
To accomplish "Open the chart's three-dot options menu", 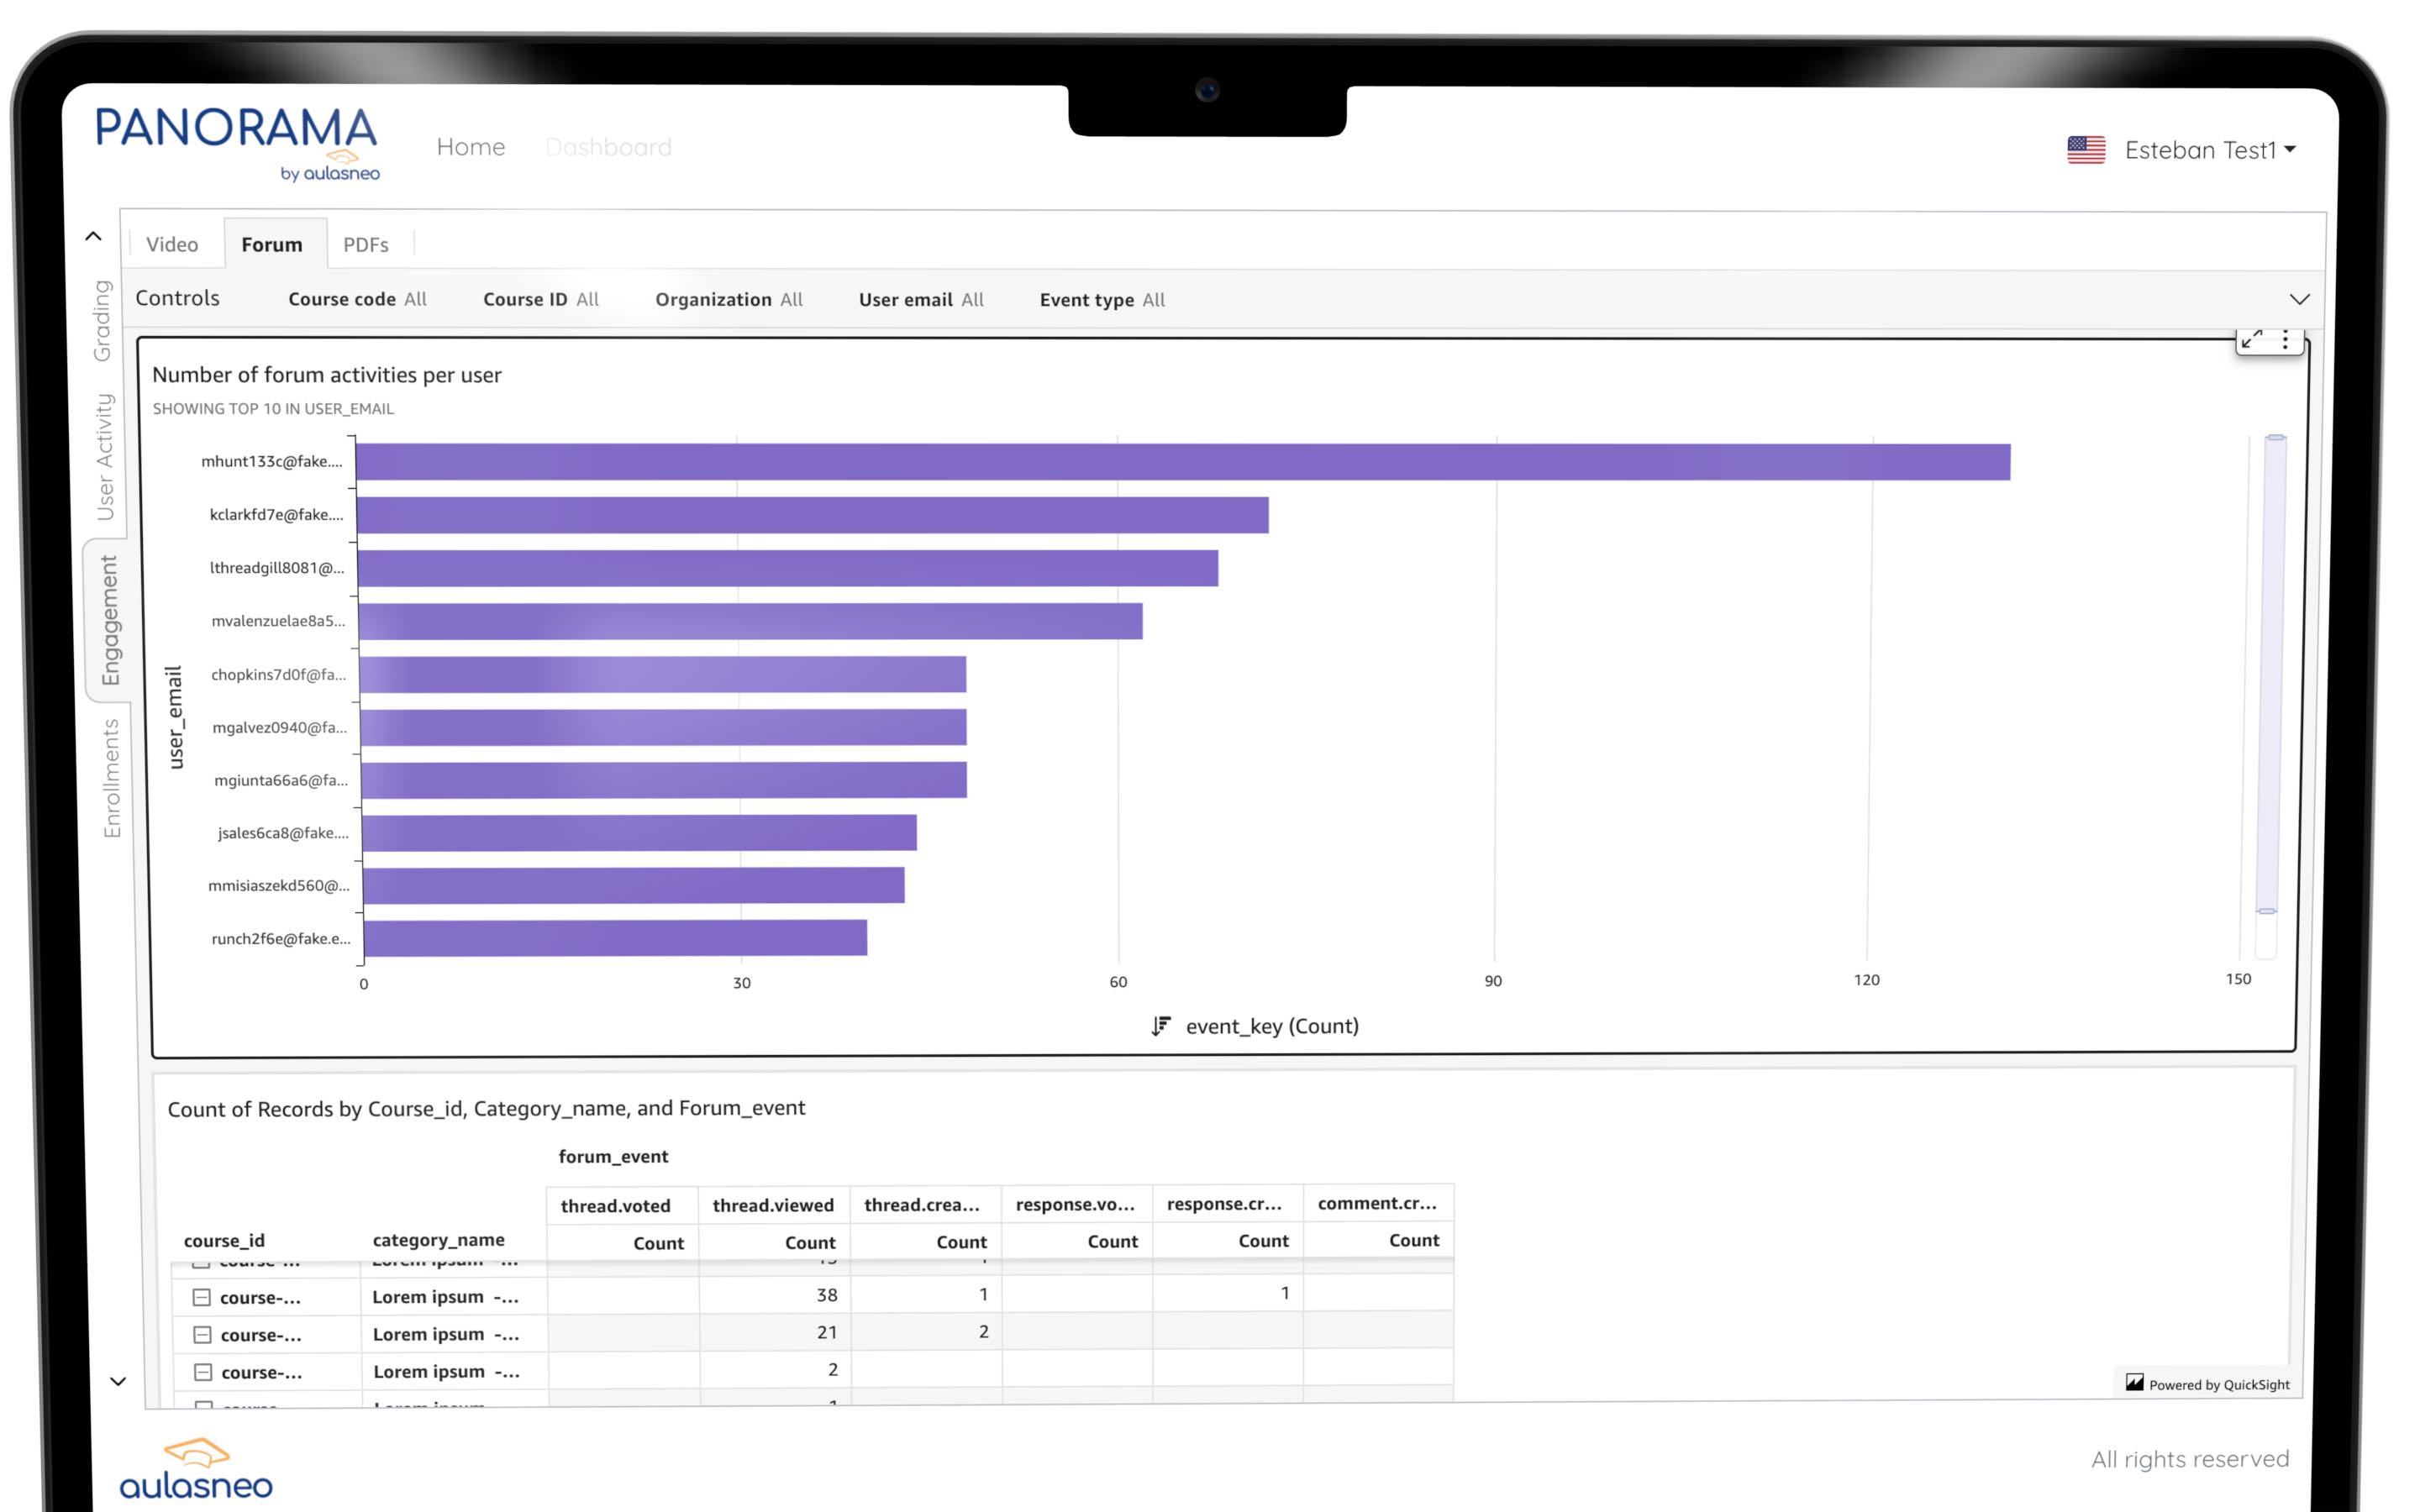I will coord(2285,340).
